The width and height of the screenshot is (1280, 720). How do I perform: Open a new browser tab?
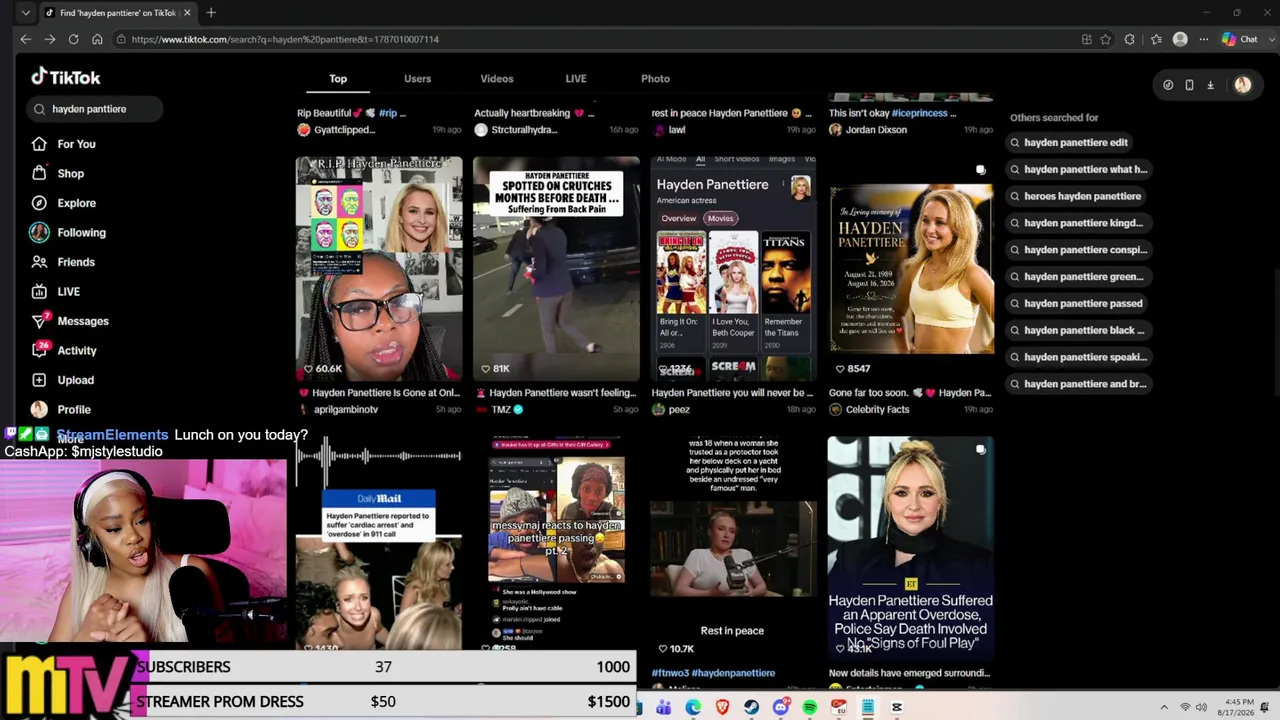pos(211,13)
